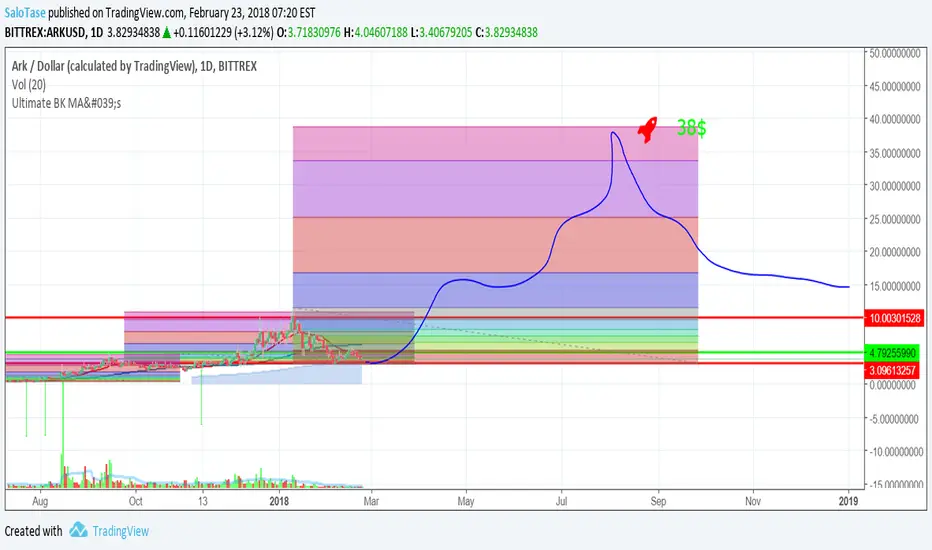This screenshot has width=932, height=550.
Task: Click the 25.00000000 price axis label
Action: coord(895,219)
